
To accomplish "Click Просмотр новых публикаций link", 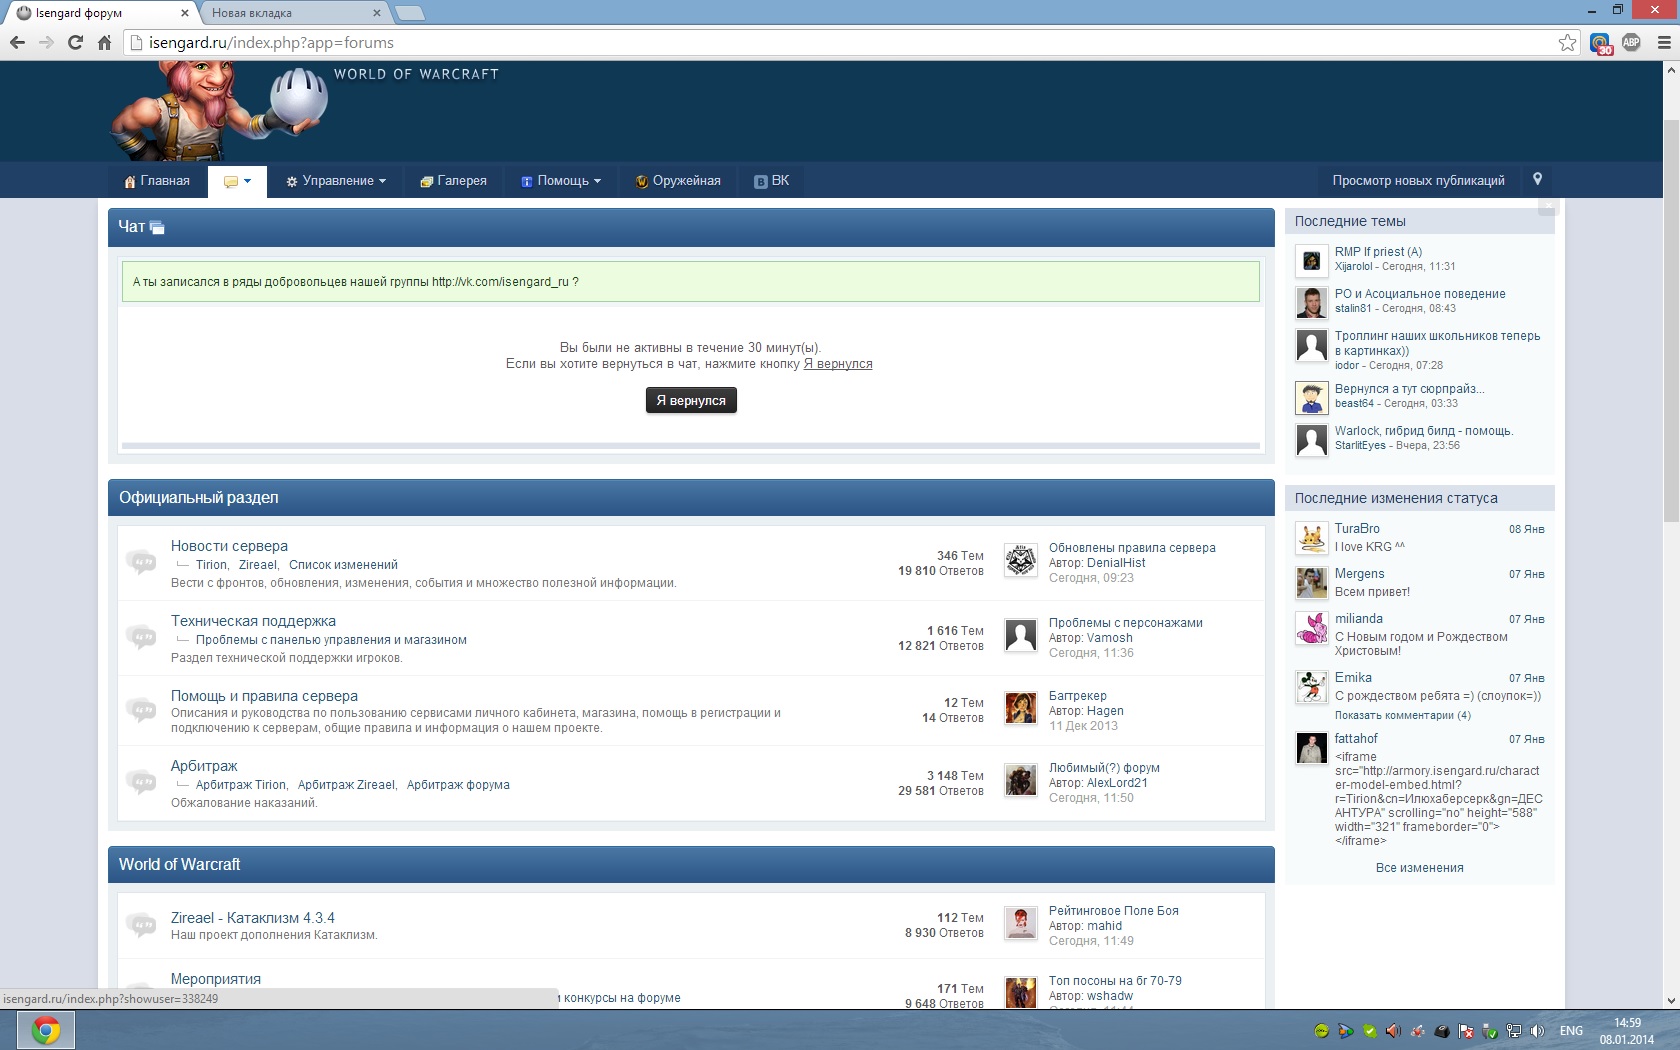I will tap(1418, 181).
